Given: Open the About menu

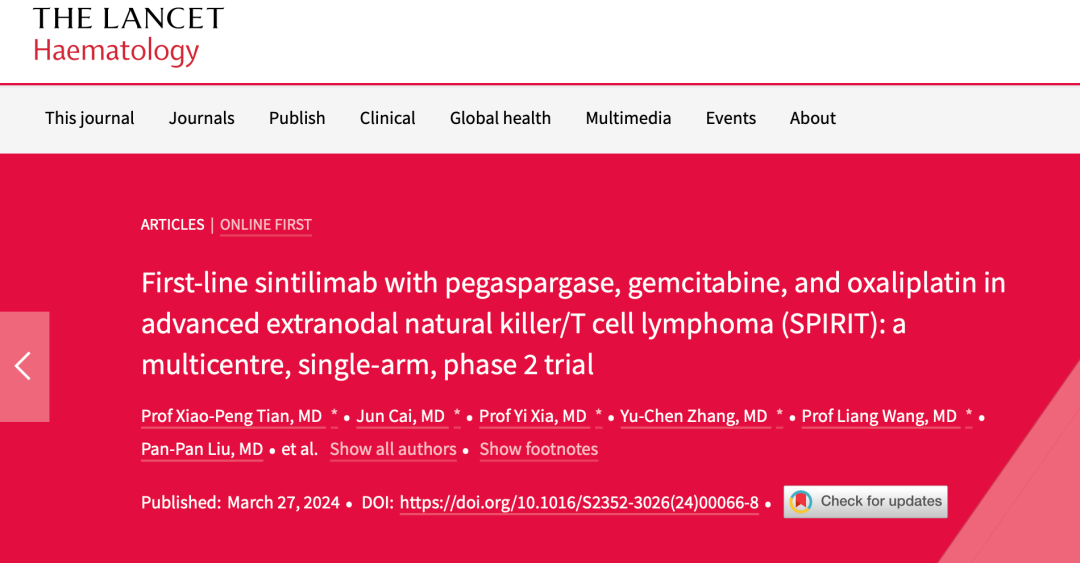Looking at the screenshot, I should point(812,118).
